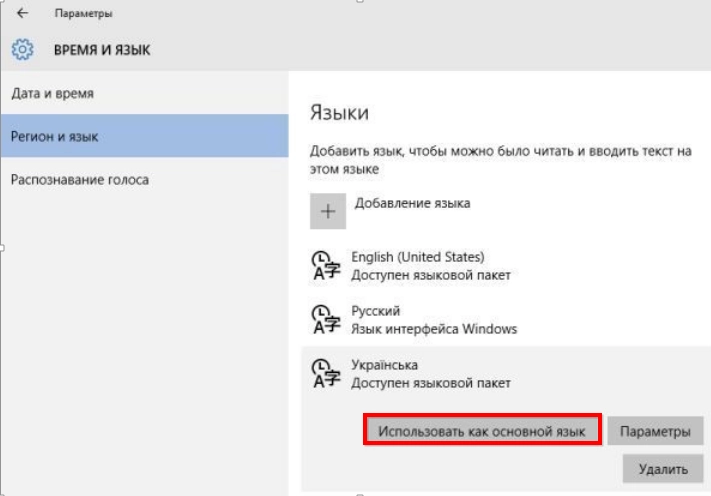The width and height of the screenshot is (711, 496).
Task: Click the back arrow in the title bar
Action: 23,14
